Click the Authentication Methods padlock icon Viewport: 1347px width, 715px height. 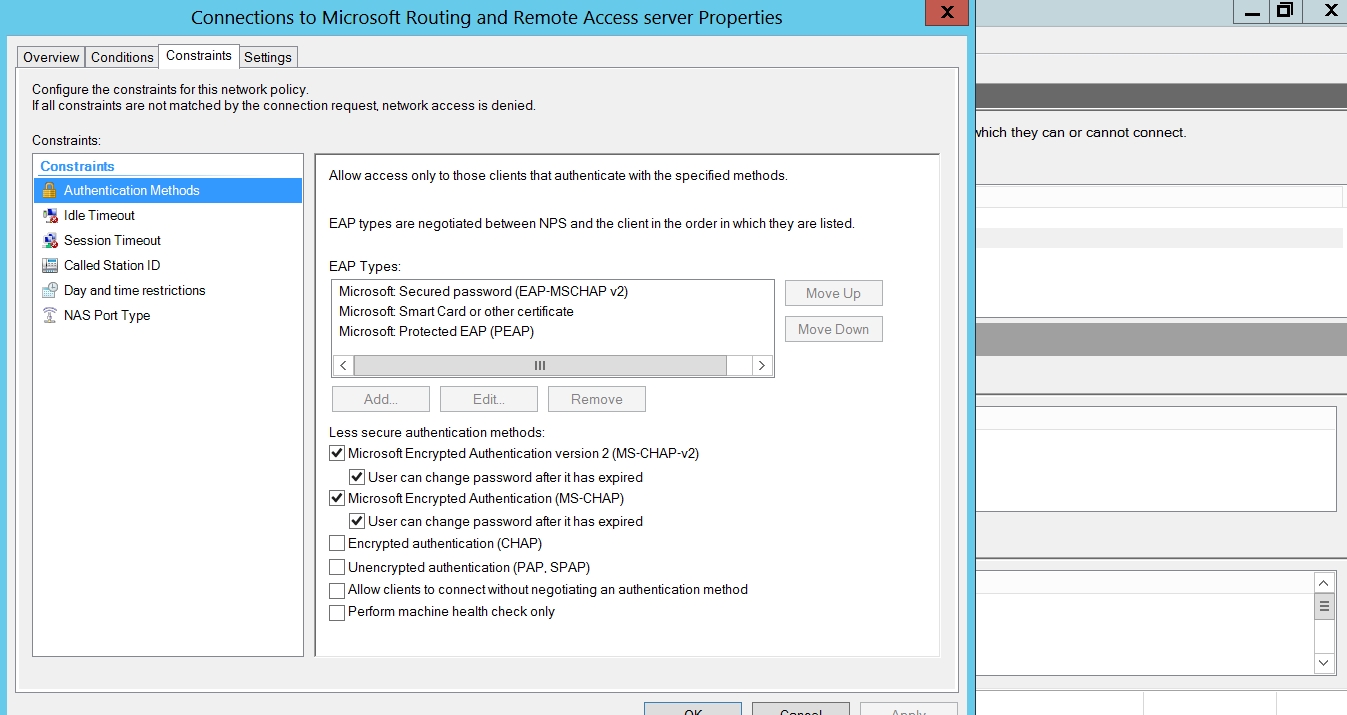[49, 190]
